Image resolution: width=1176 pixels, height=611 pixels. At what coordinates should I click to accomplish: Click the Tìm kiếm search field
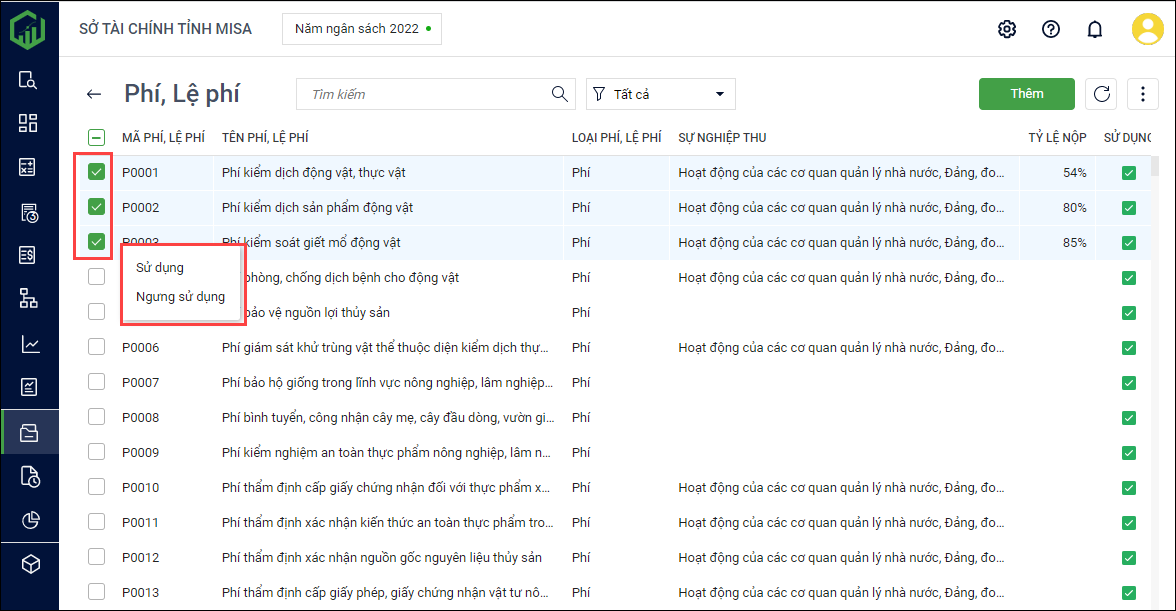pos(425,94)
